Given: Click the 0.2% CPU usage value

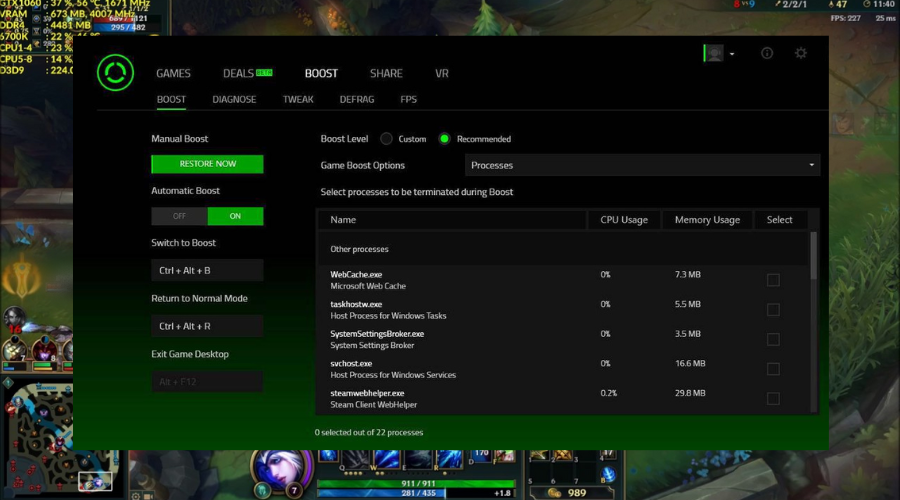Looking at the screenshot, I should click(x=608, y=393).
